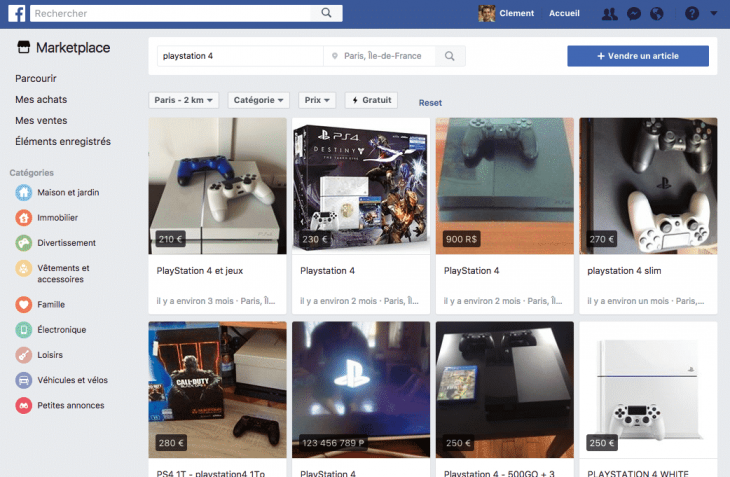Open the Paris - 2 km dropdown

pyautogui.click(x=183, y=100)
